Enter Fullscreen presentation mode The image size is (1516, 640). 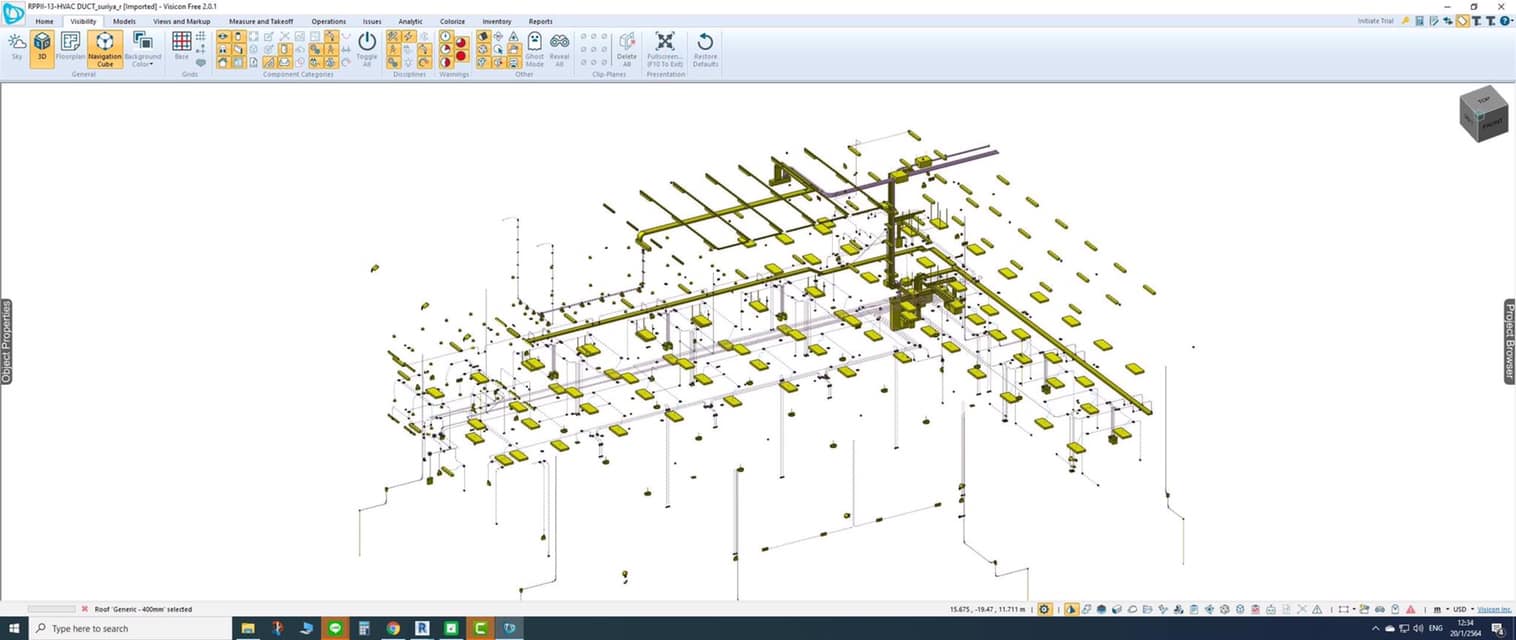point(665,49)
